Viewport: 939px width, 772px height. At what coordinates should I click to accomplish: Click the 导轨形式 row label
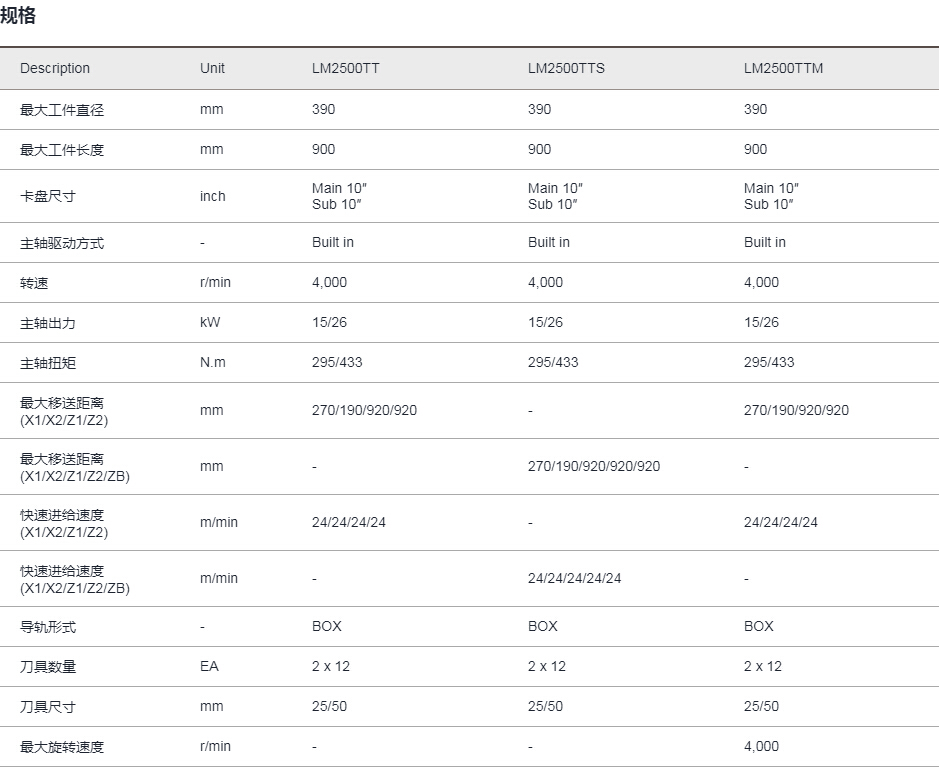coord(48,627)
